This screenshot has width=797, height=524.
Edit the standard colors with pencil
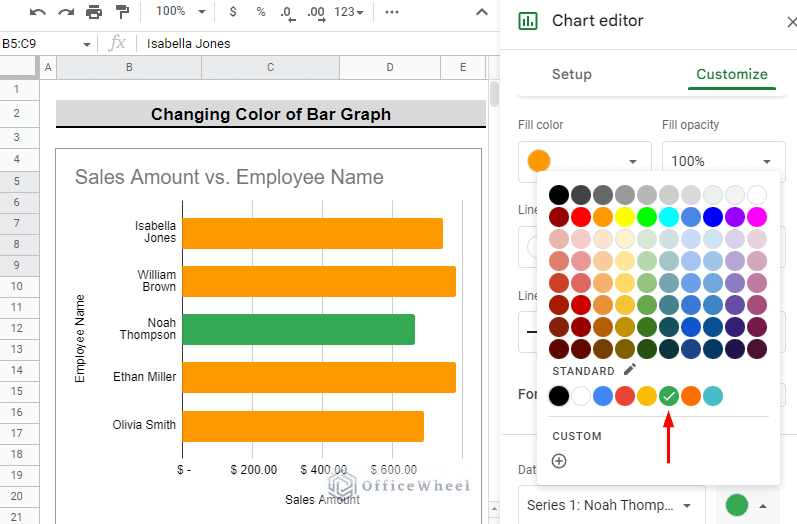630,369
